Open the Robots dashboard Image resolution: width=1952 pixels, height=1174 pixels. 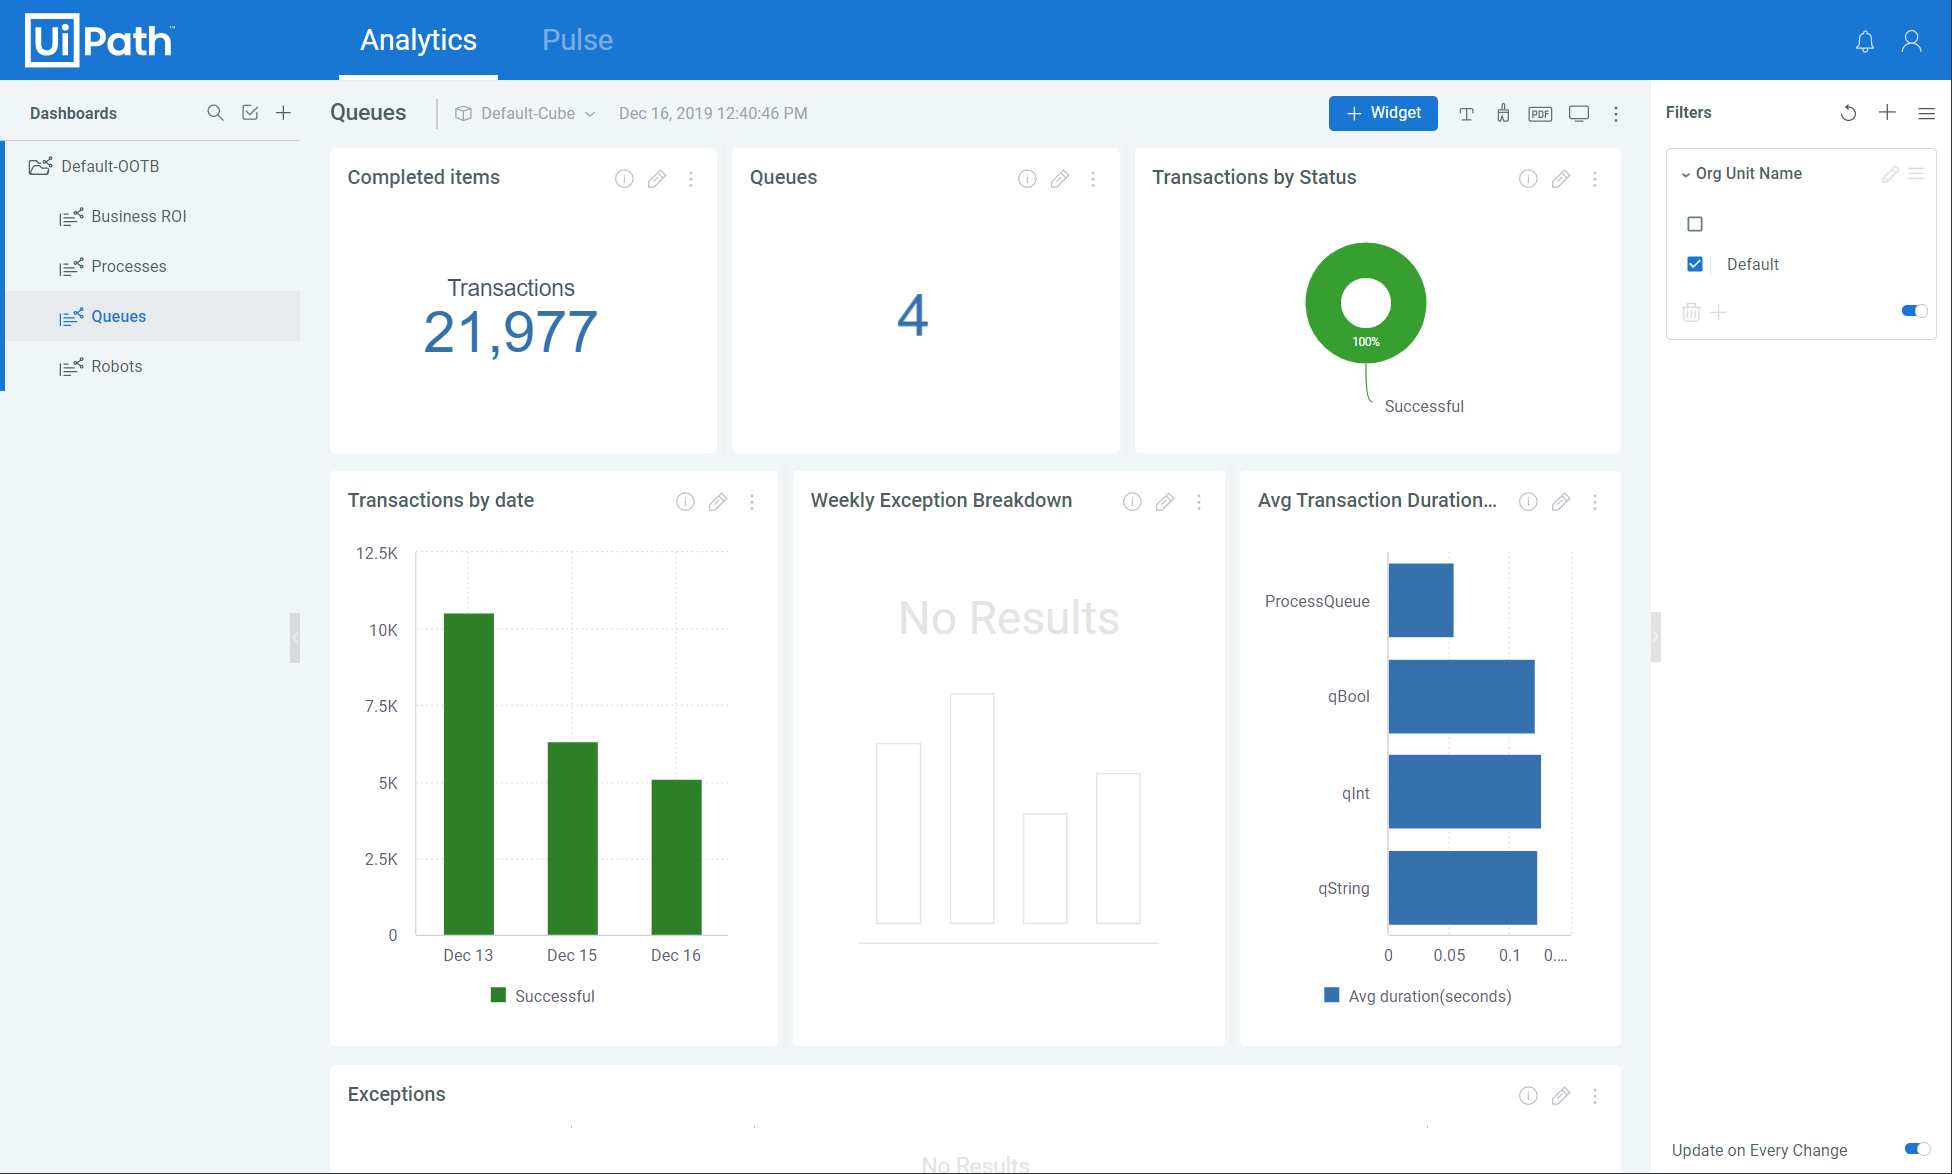tap(116, 366)
